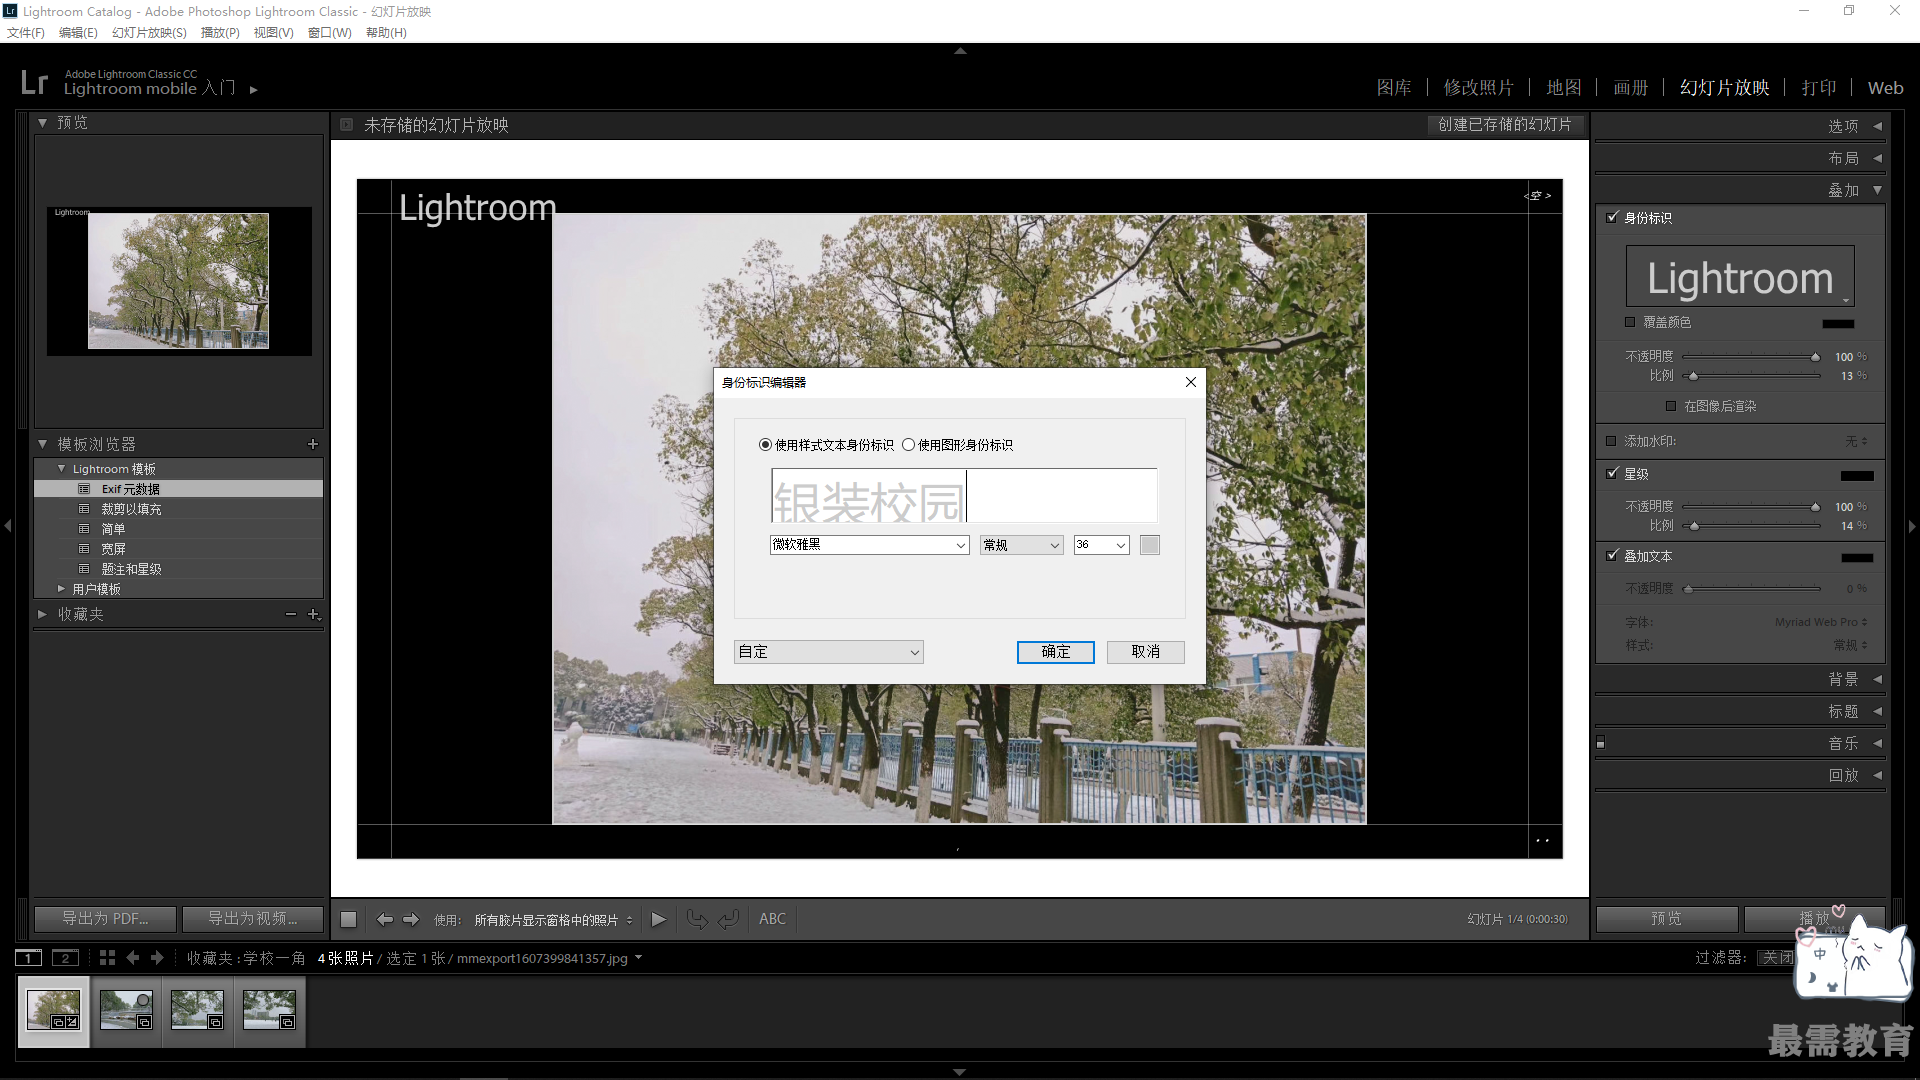Hide the left panel via edge arrow
The image size is (1920, 1080).
8,525
